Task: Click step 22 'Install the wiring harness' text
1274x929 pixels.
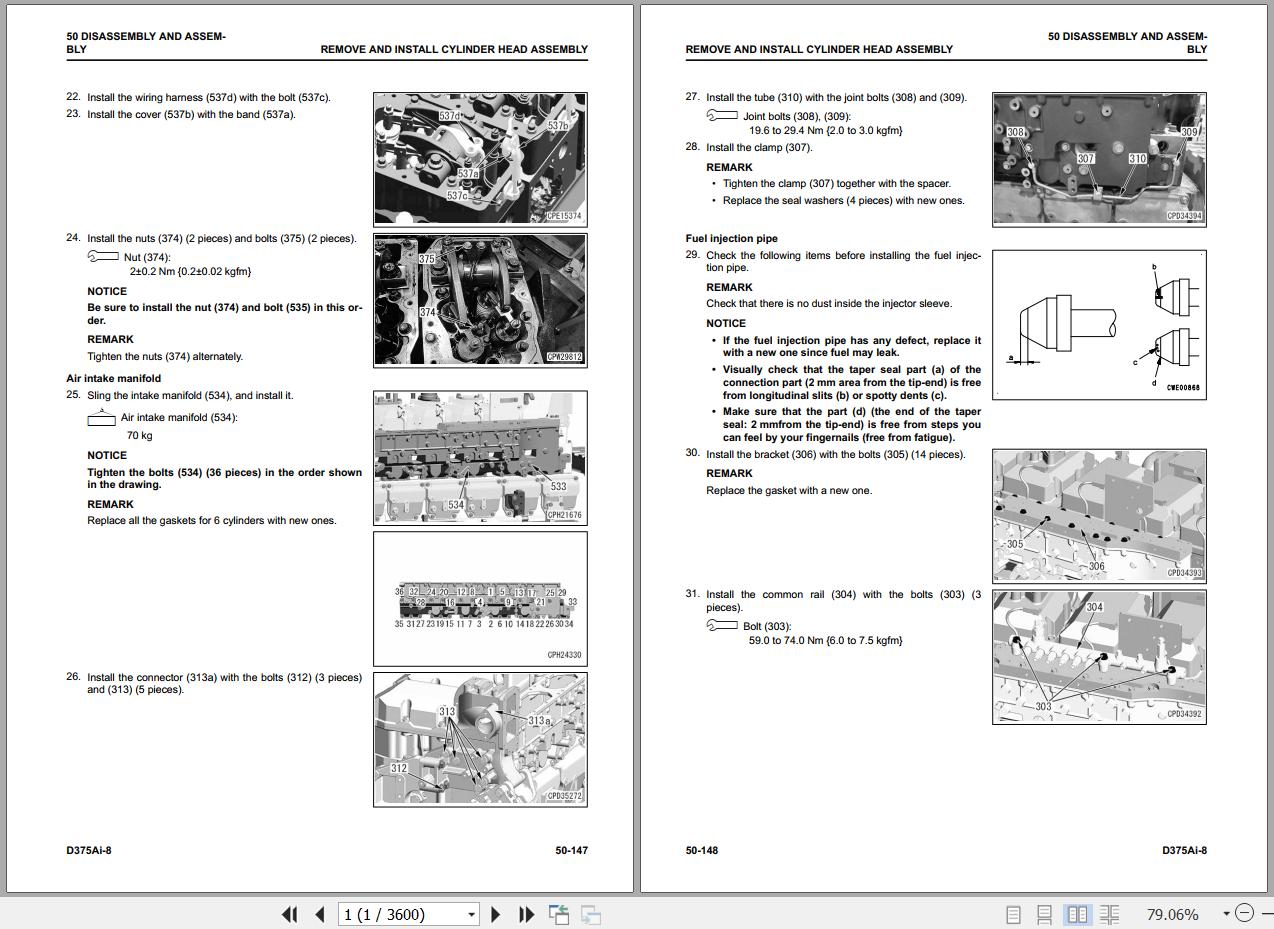Action: tap(209, 98)
